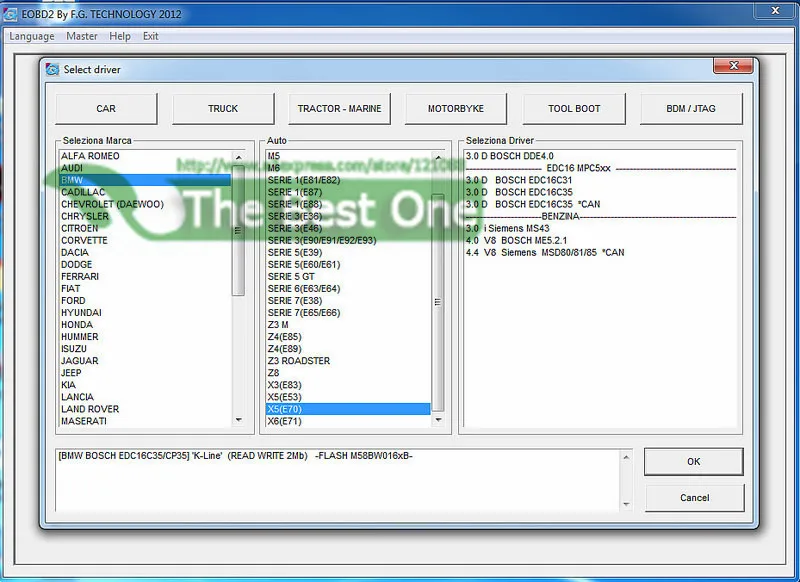Click the Select driver dialog icon
This screenshot has height=582, width=800.
click(x=52, y=69)
